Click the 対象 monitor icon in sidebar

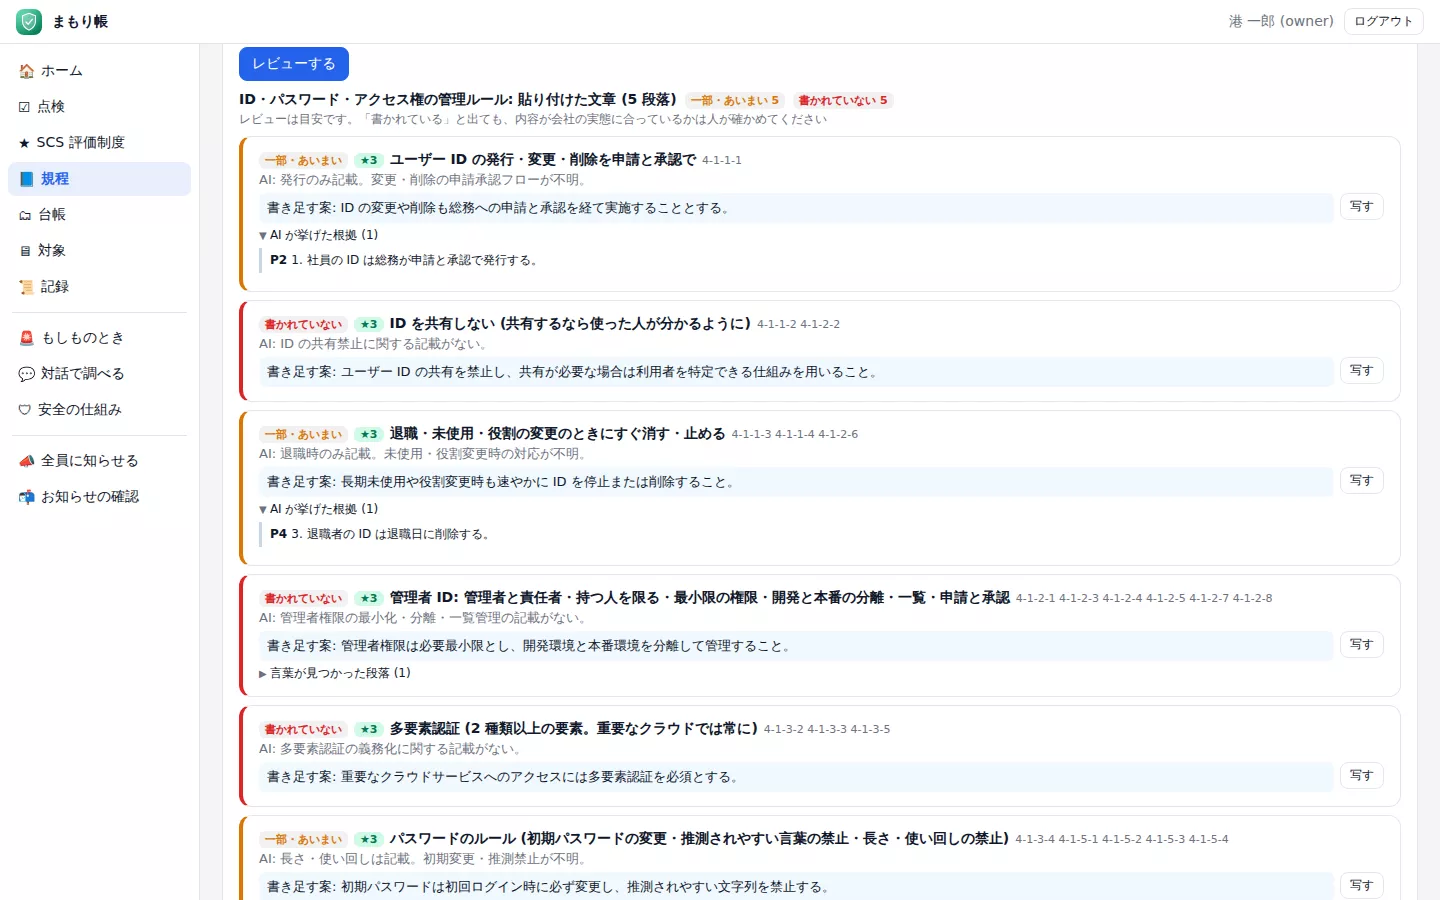pos(25,251)
